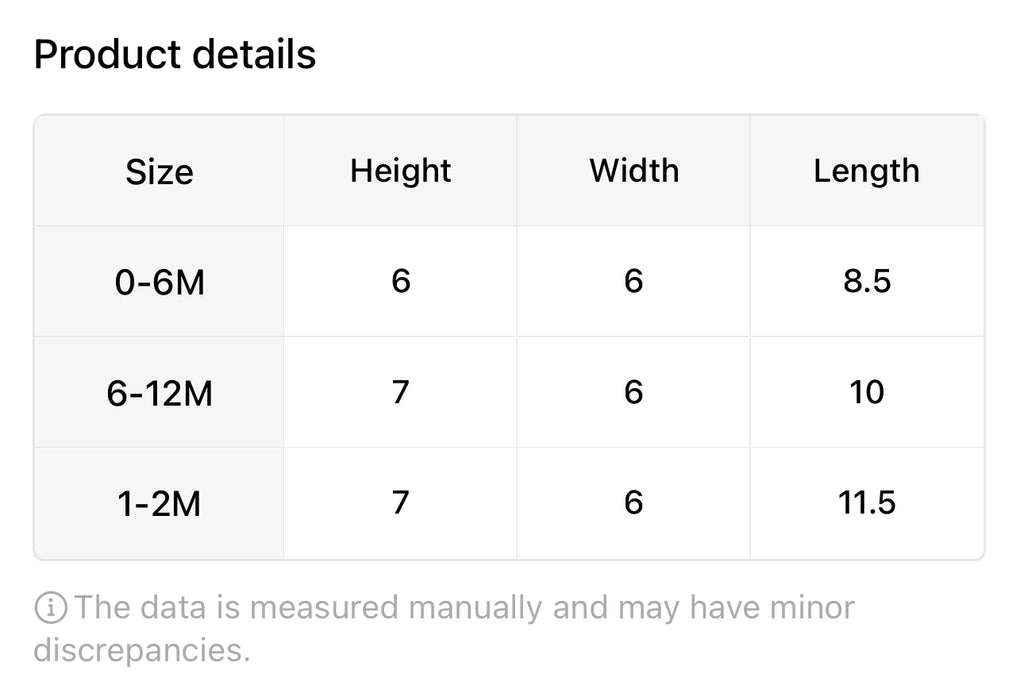The height and width of the screenshot is (689, 1024).
Task: Click the length value 10
Action: pyautogui.click(x=866, y=392)
